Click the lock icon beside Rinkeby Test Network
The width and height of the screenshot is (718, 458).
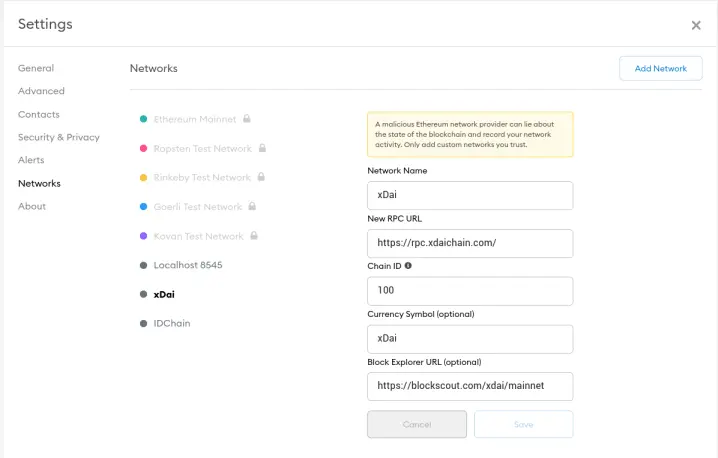click(x=261, y=177)
